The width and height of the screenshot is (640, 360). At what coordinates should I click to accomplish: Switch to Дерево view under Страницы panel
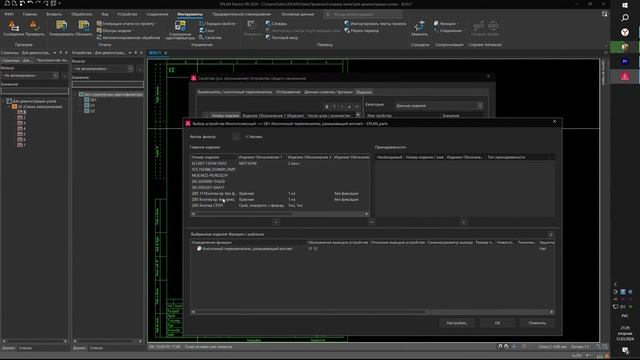tap(8, 348)
